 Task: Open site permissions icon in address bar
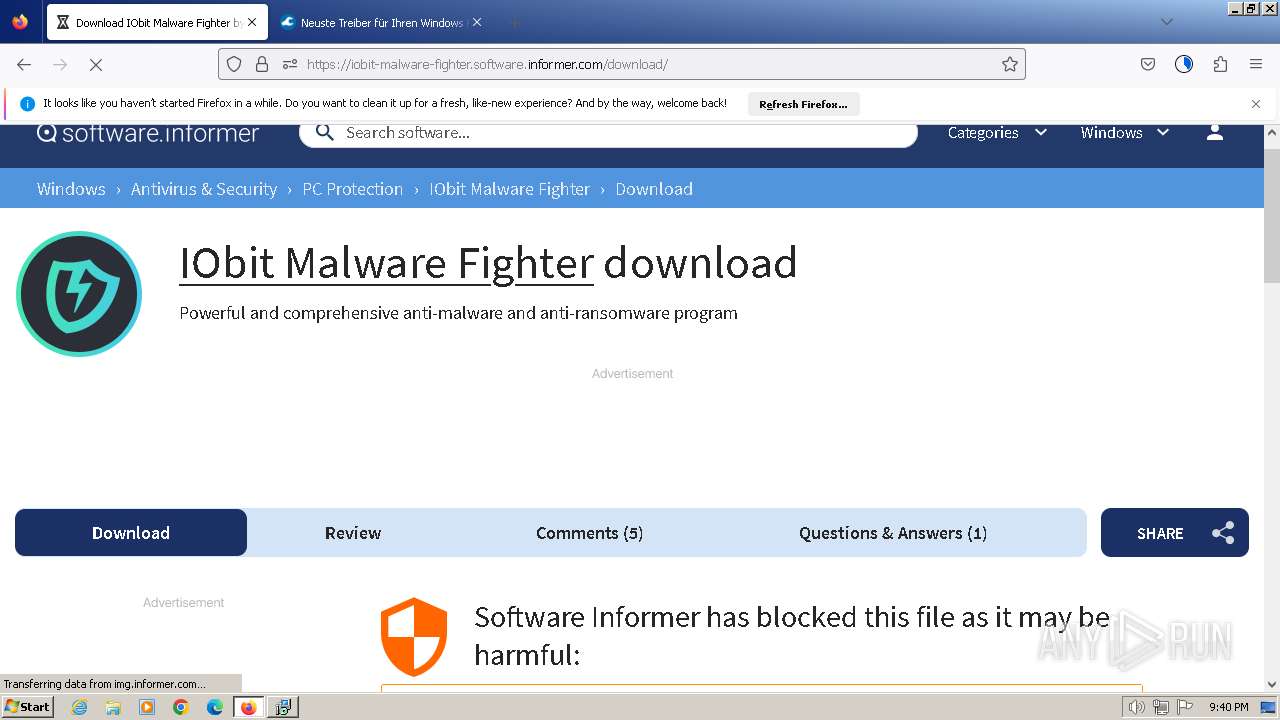click(x=290, y=64)
